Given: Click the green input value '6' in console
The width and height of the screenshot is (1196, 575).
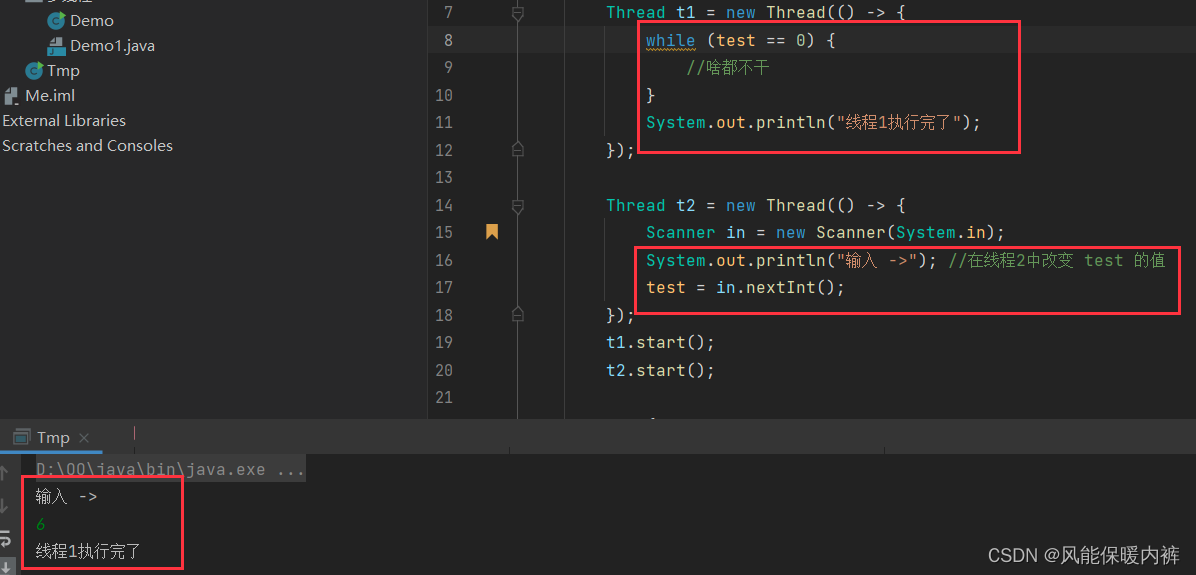Looking at the screenshot, I should [40, 525].
